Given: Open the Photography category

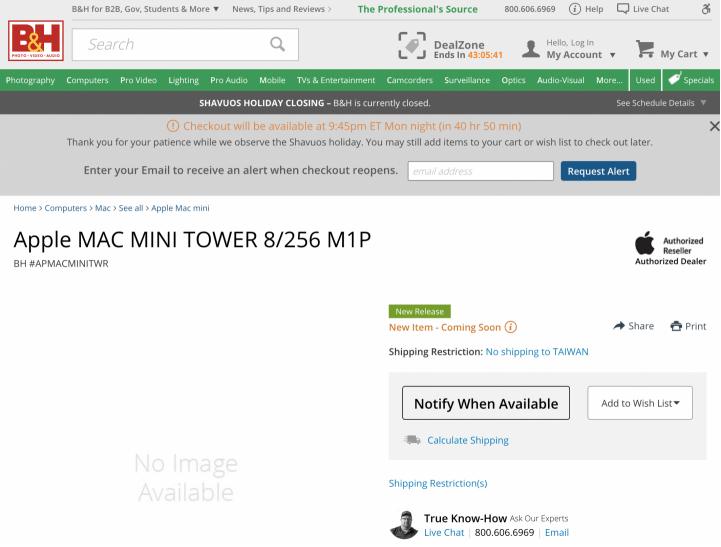Looking at the screenshot, I should [x=30, y=80].
